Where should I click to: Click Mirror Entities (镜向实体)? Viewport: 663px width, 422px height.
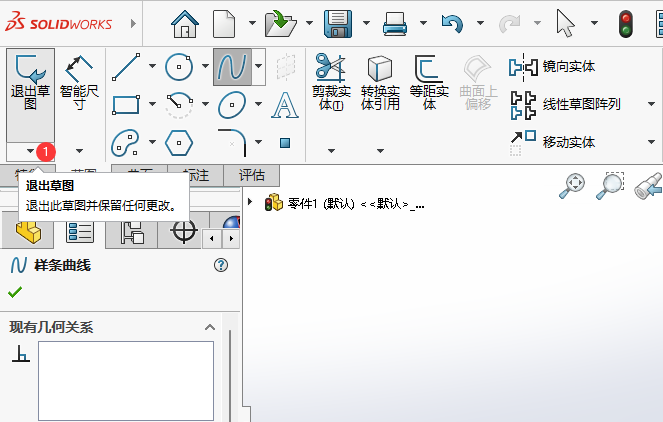tap(552, 67)
